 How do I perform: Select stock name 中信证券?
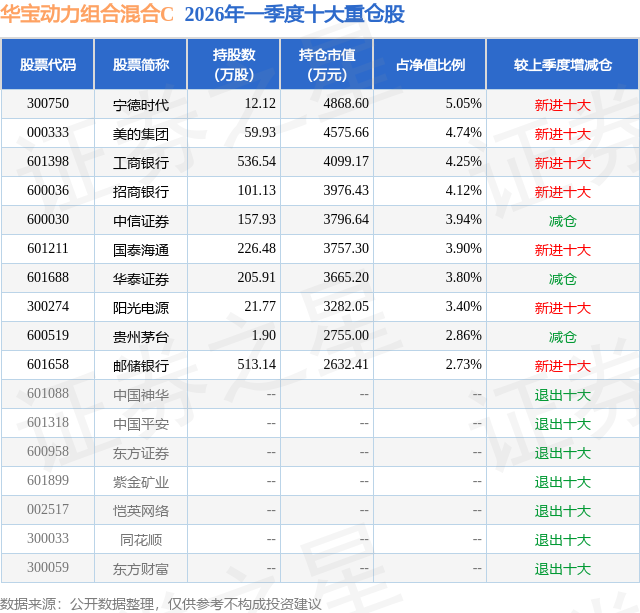tap(141, 221)
